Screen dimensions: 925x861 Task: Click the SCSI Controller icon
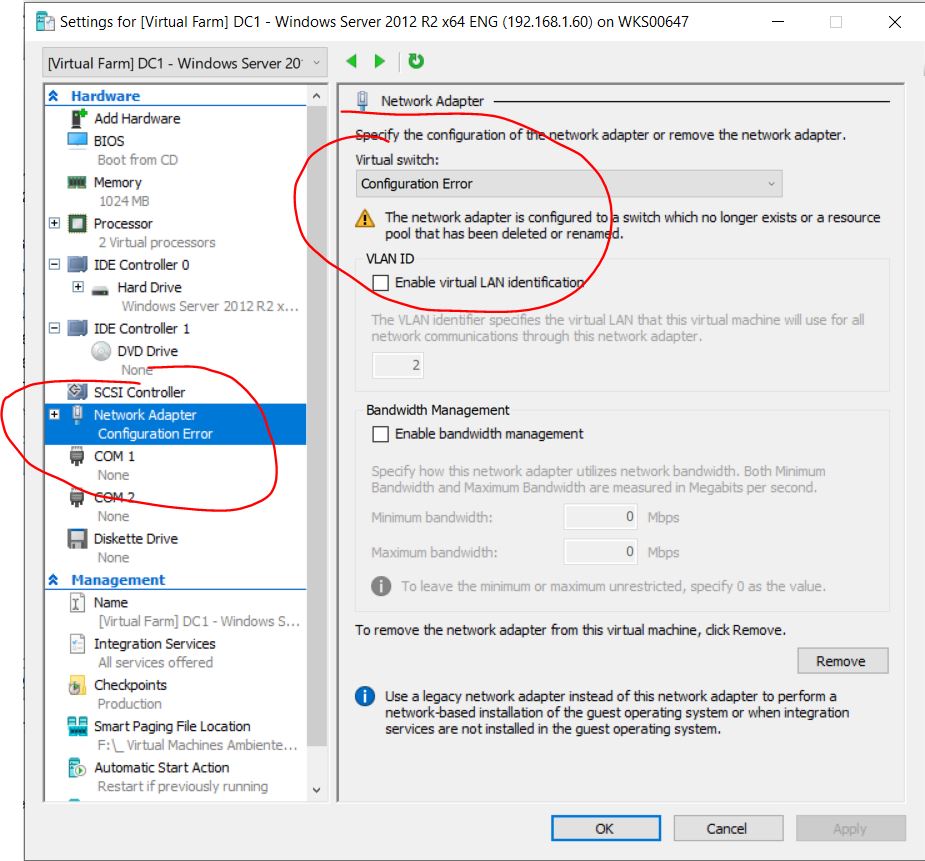point(77,392)
